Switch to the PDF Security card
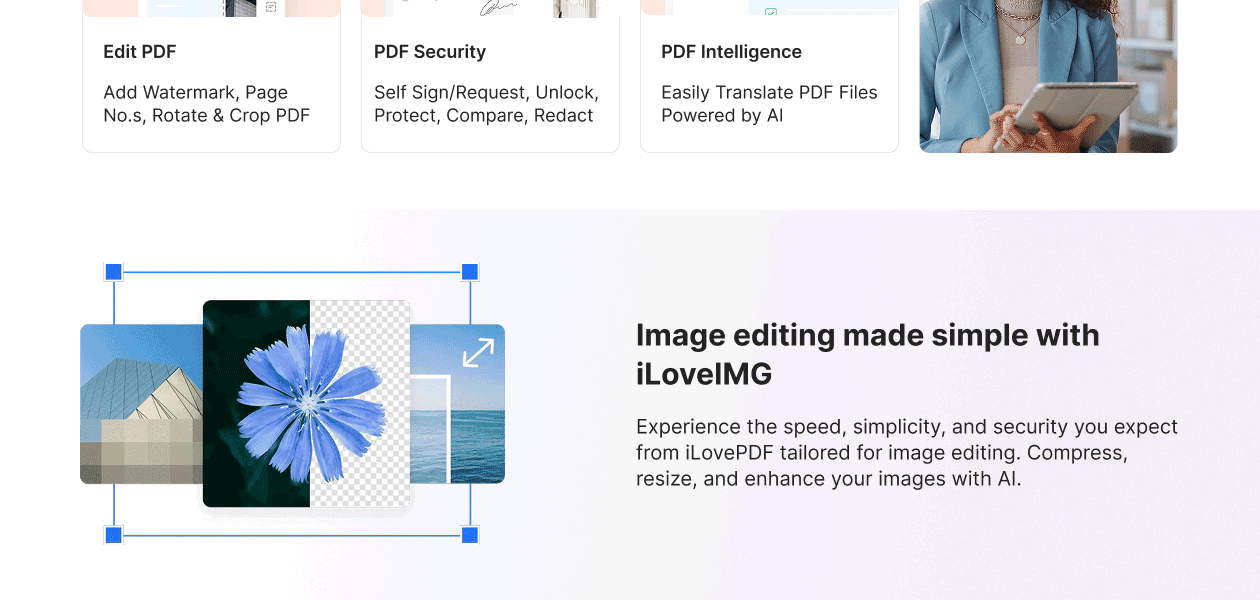 coord(490,80)
